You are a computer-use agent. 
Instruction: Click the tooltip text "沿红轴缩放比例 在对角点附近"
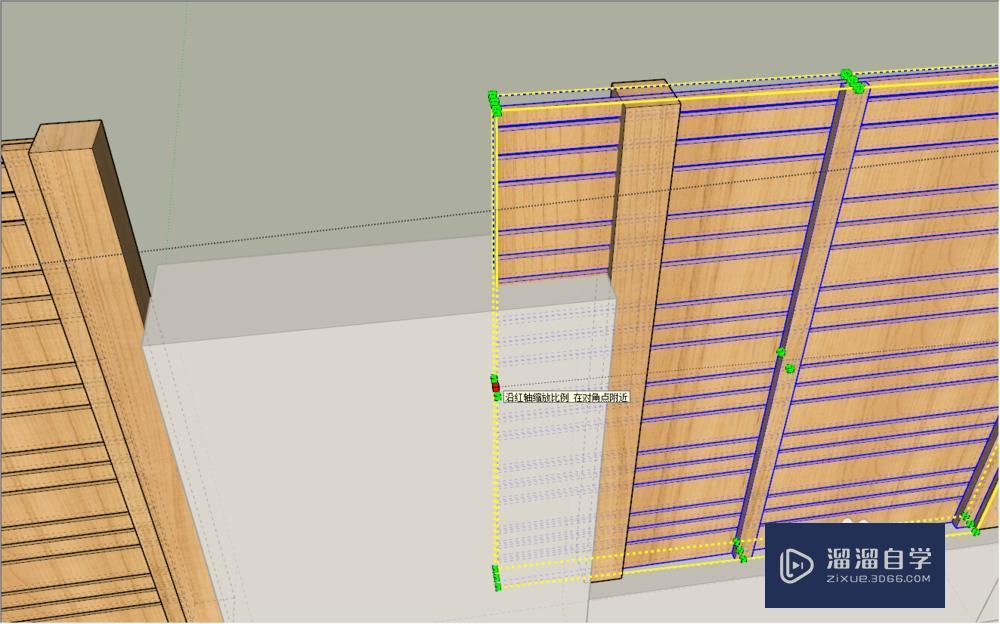coord(566,397)
